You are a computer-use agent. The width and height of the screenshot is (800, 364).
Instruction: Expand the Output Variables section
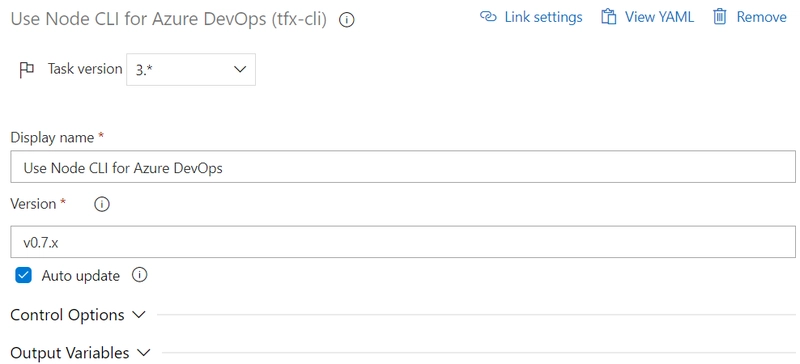pyautogui.click(x=81, y=353)
